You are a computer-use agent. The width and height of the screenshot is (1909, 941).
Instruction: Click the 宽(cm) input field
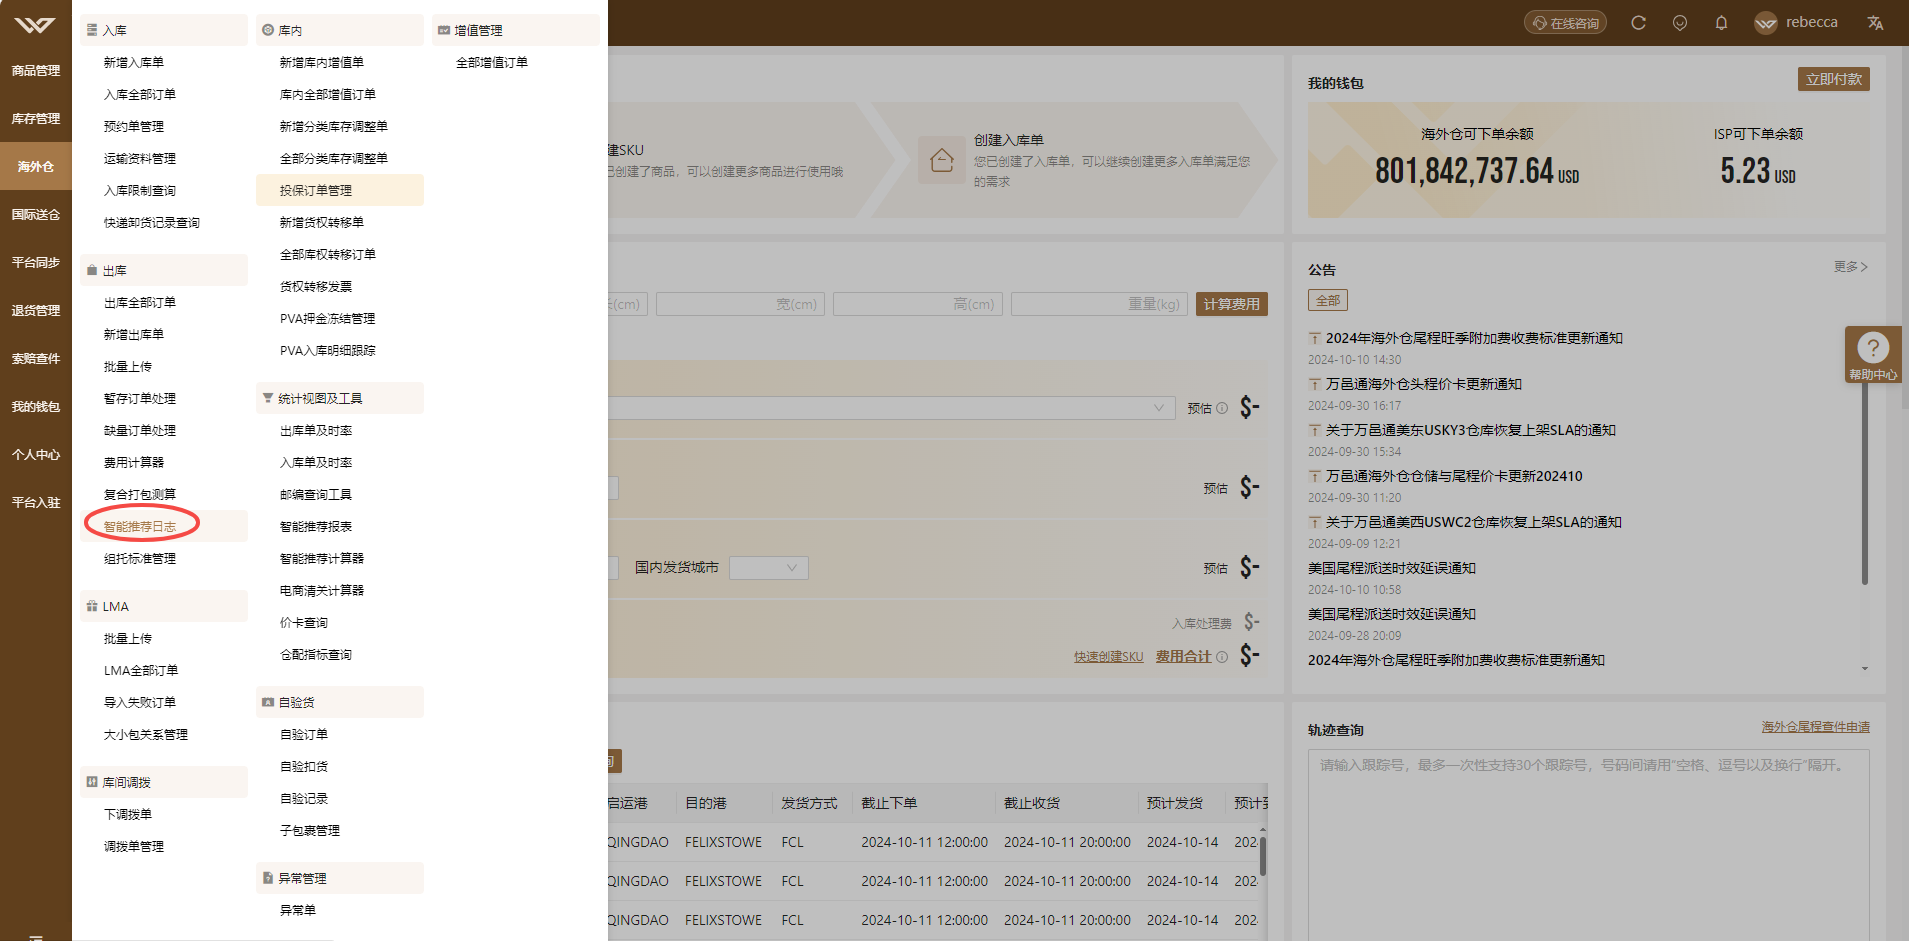740,304
